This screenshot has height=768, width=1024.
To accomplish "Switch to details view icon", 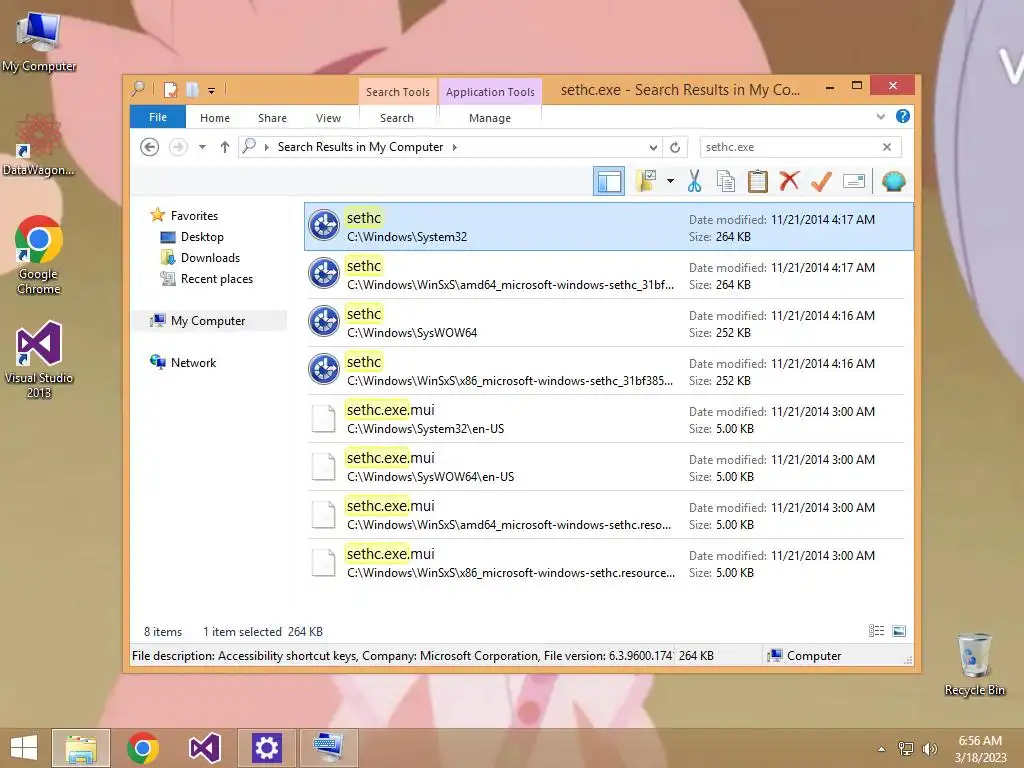I will tap(876, 631).
